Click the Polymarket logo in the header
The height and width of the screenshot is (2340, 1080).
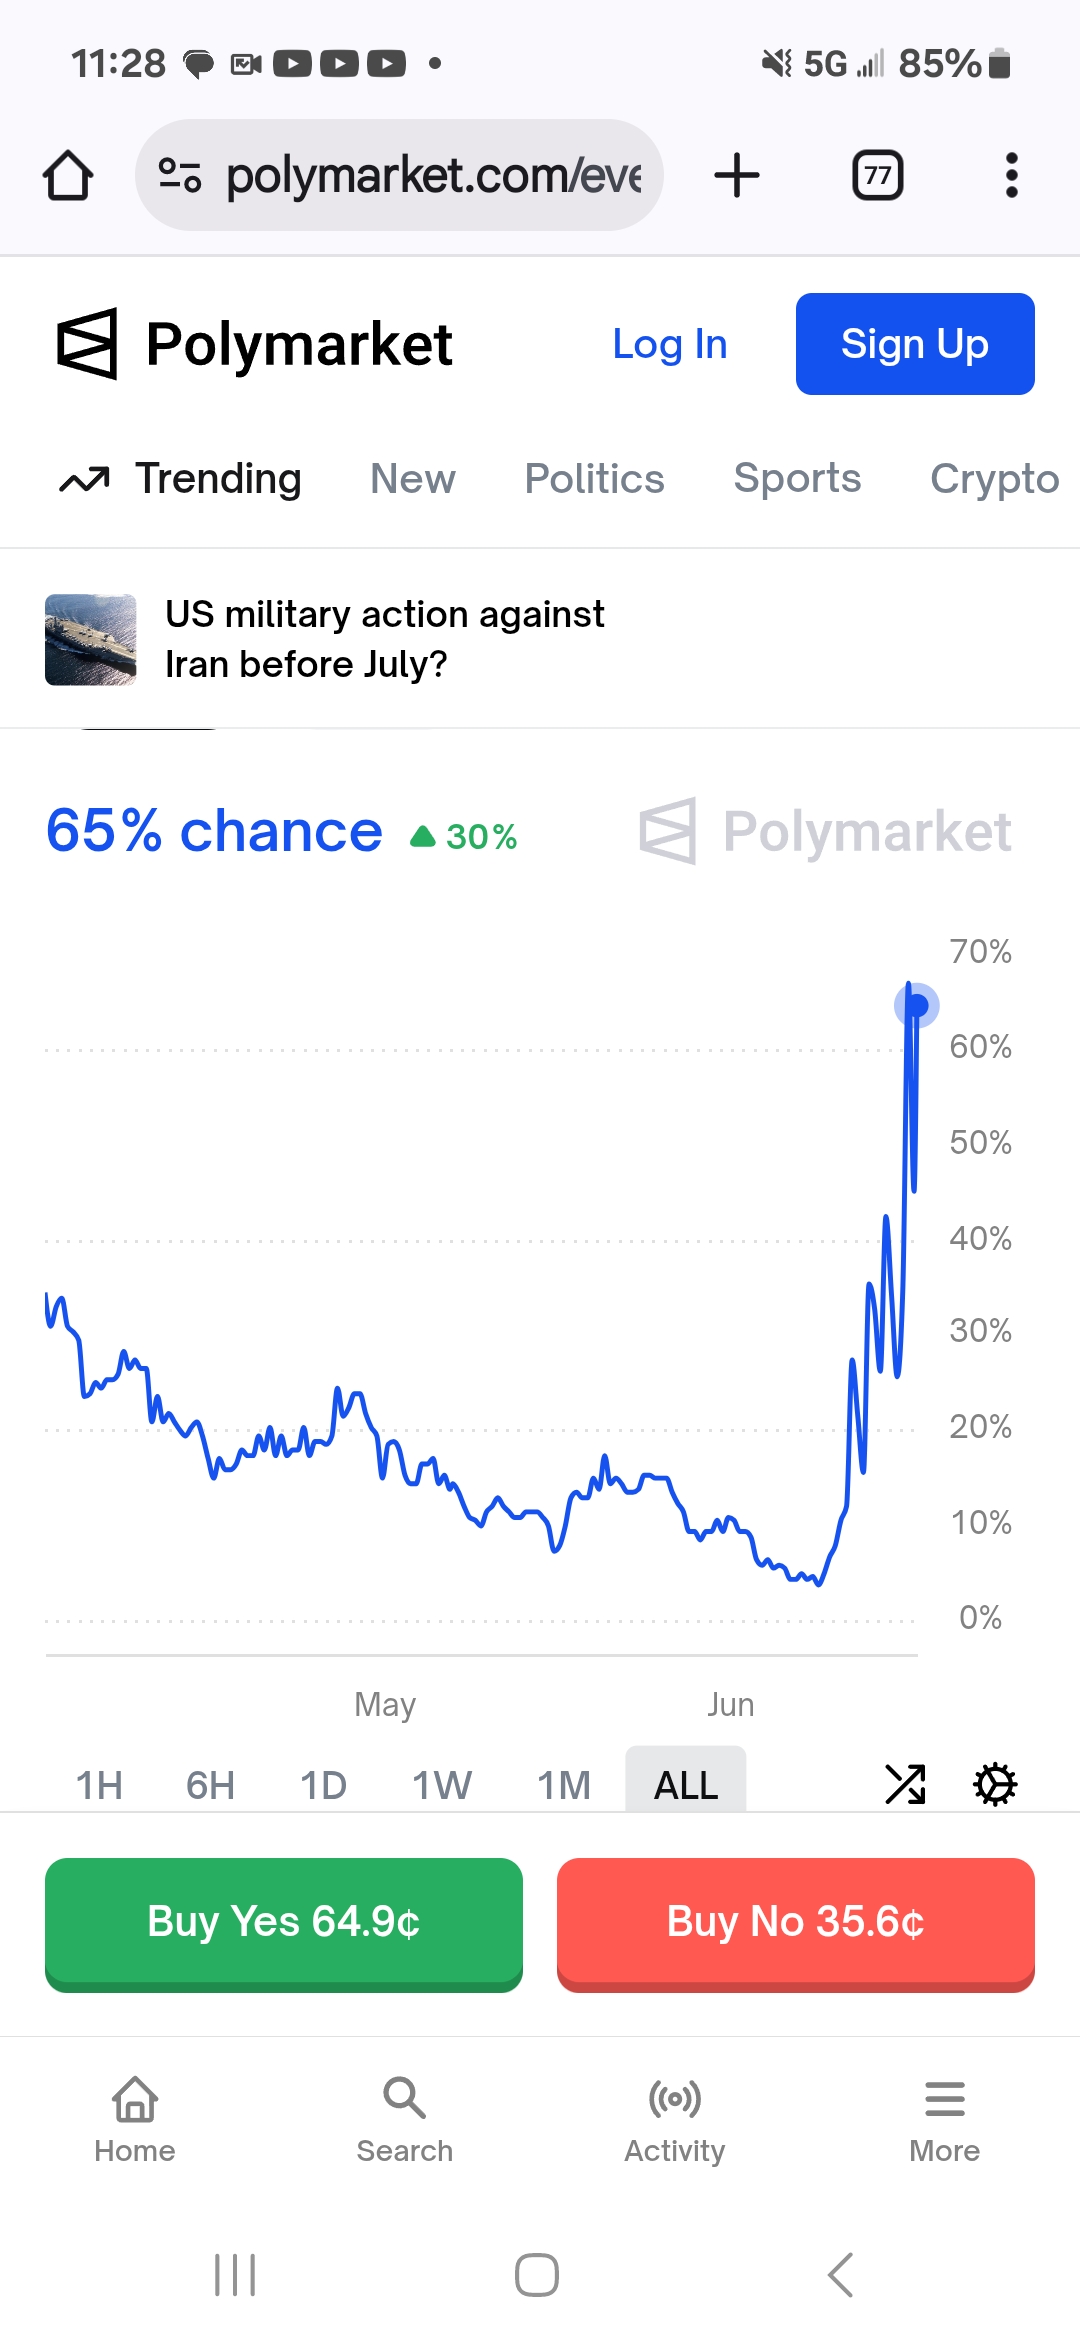pyautogui.click(x=254, y=344)
